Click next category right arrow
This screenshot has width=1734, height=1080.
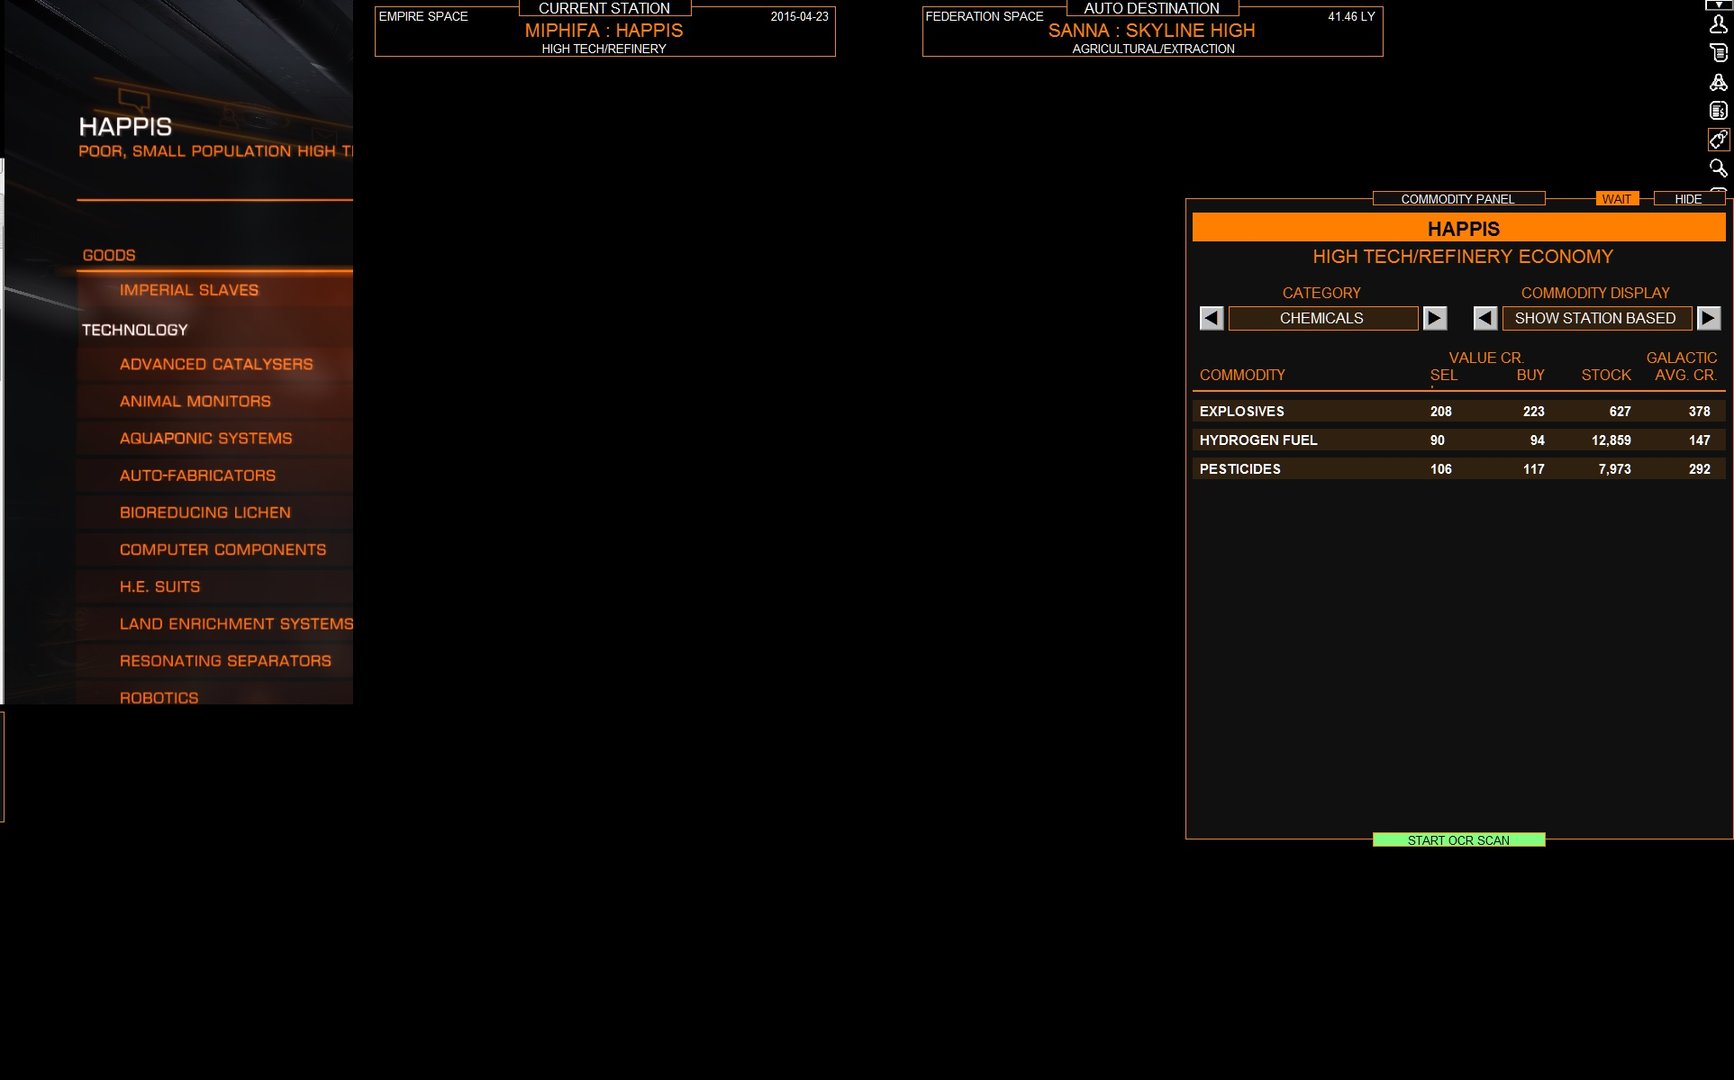(x=1435, y=318)
